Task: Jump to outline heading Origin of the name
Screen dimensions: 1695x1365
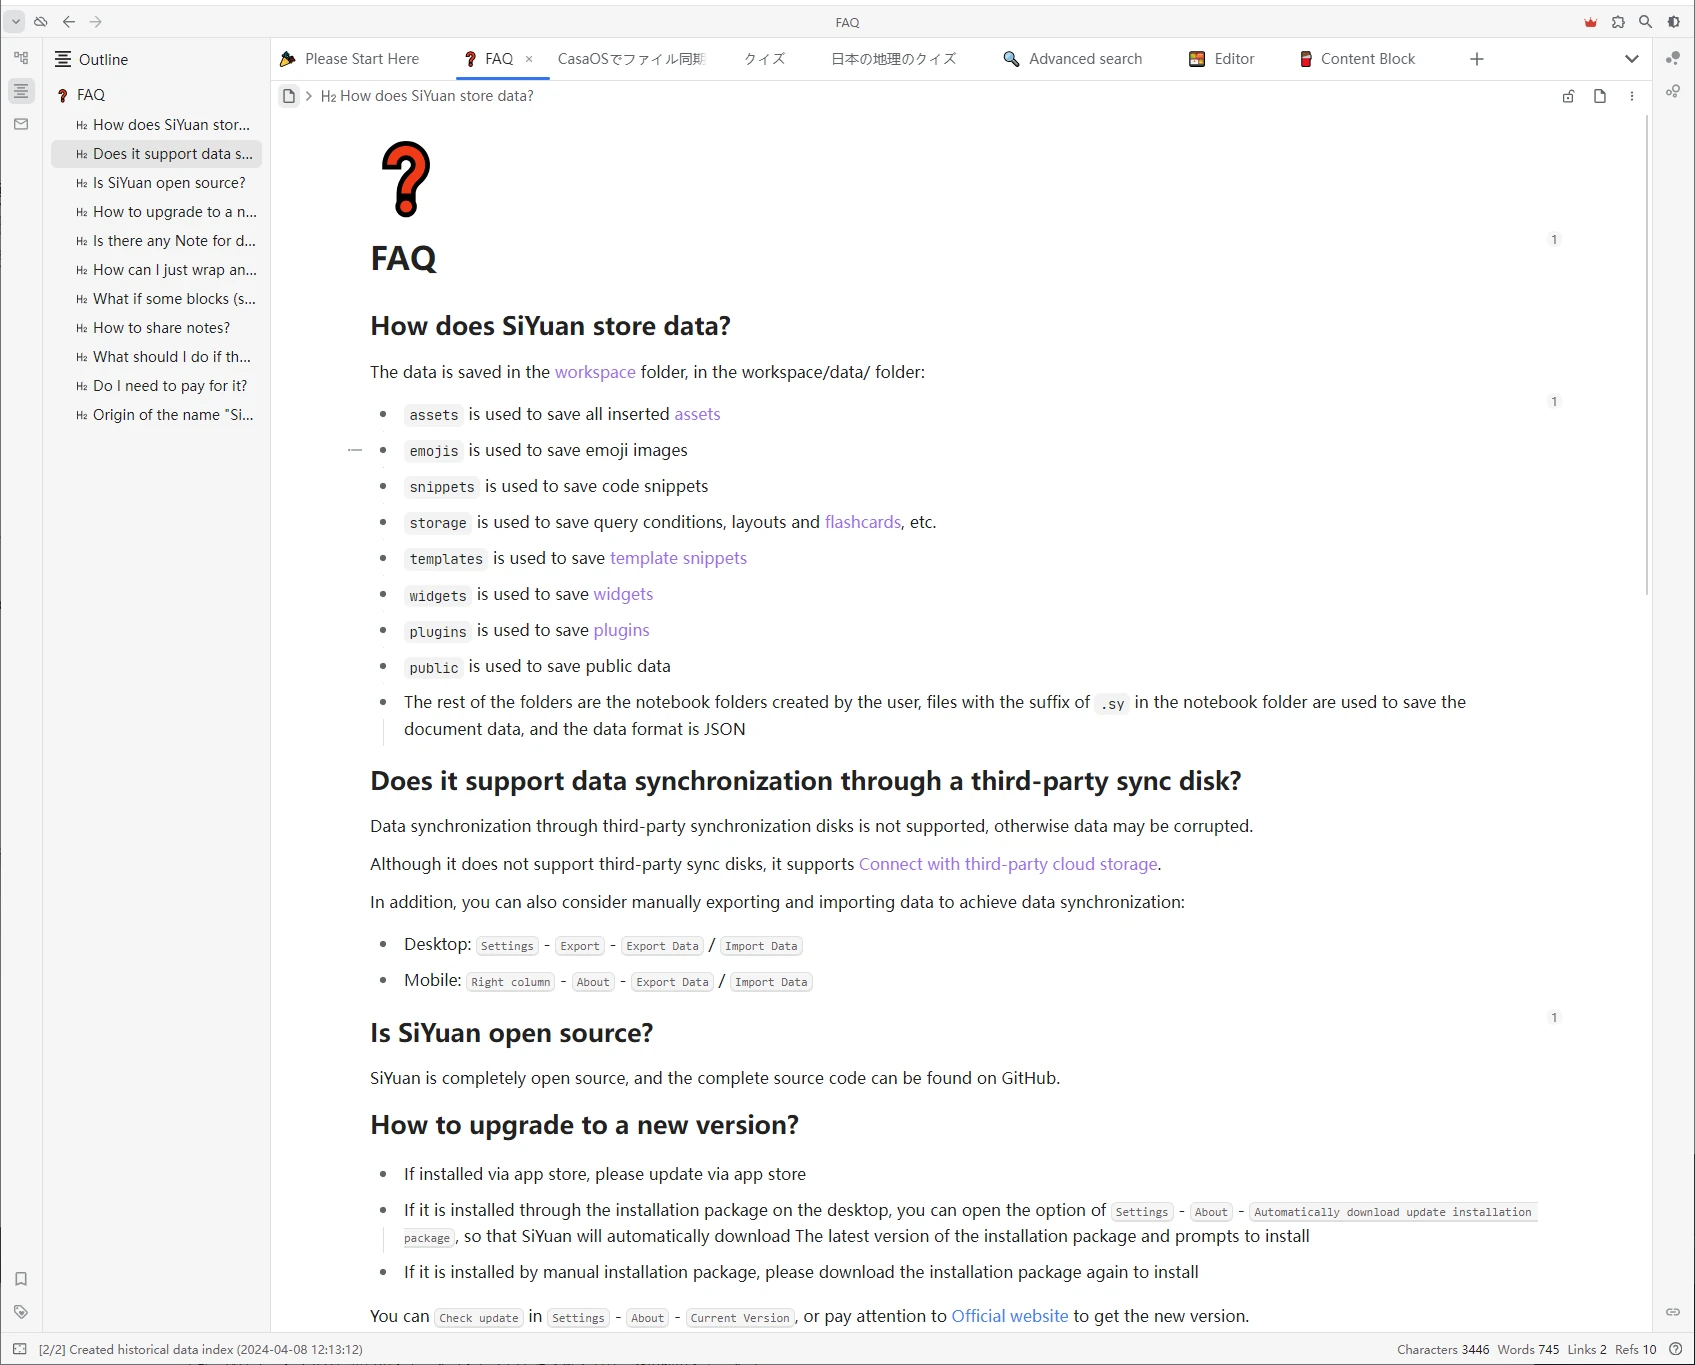Action: tap(157, 415)
